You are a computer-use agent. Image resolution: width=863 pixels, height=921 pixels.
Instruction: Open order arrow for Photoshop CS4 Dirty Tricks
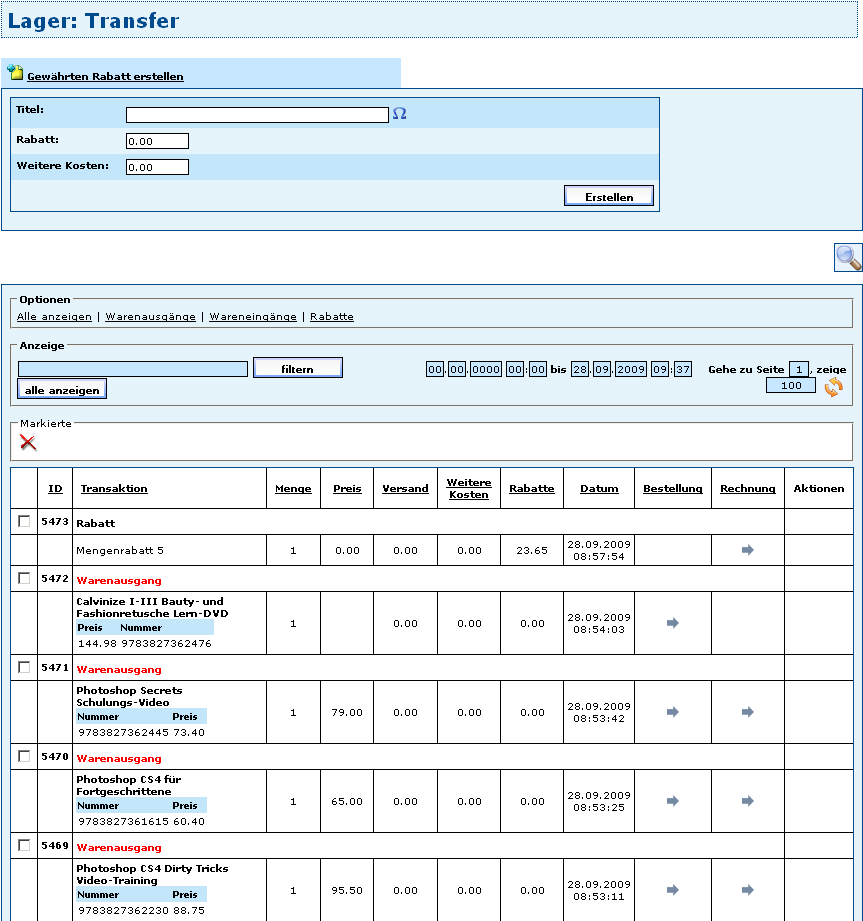672,890
